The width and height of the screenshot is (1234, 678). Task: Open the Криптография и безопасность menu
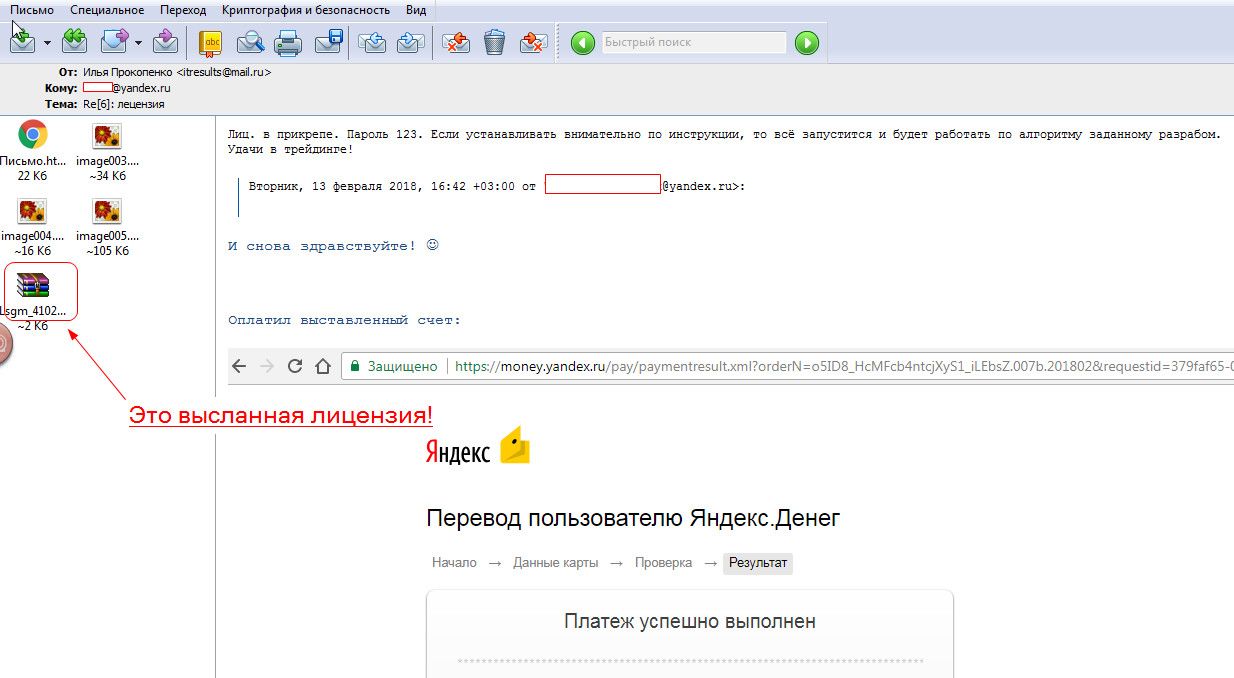(x=306, y=10)
